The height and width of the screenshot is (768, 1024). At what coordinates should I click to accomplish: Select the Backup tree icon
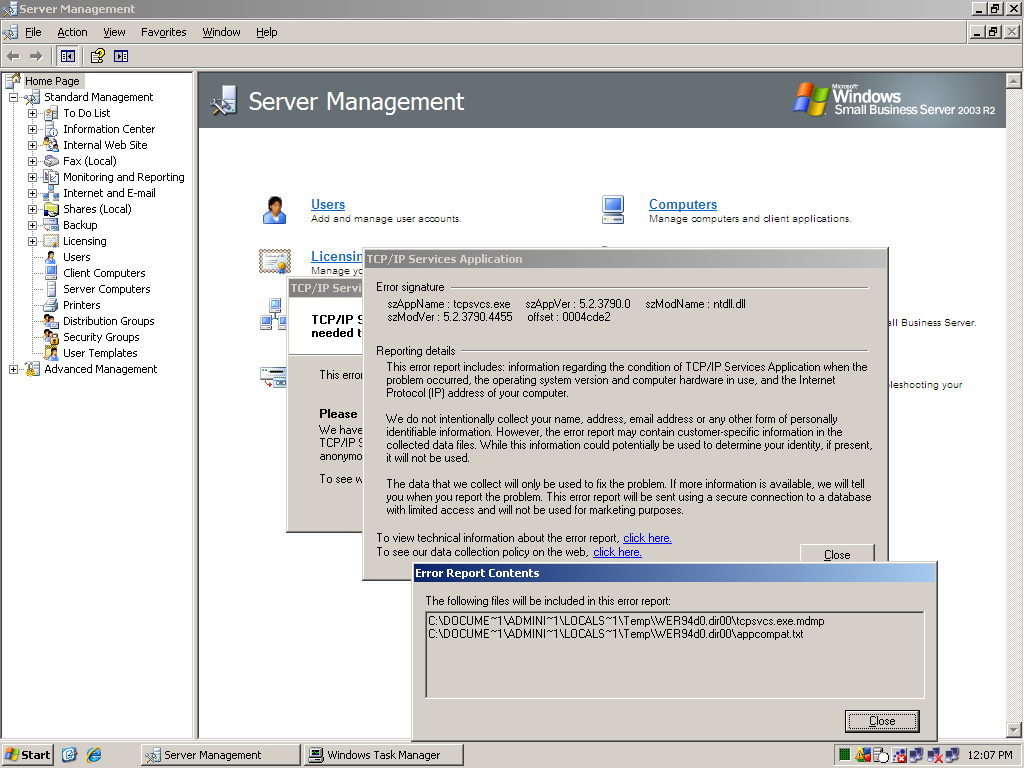(51, 225)
